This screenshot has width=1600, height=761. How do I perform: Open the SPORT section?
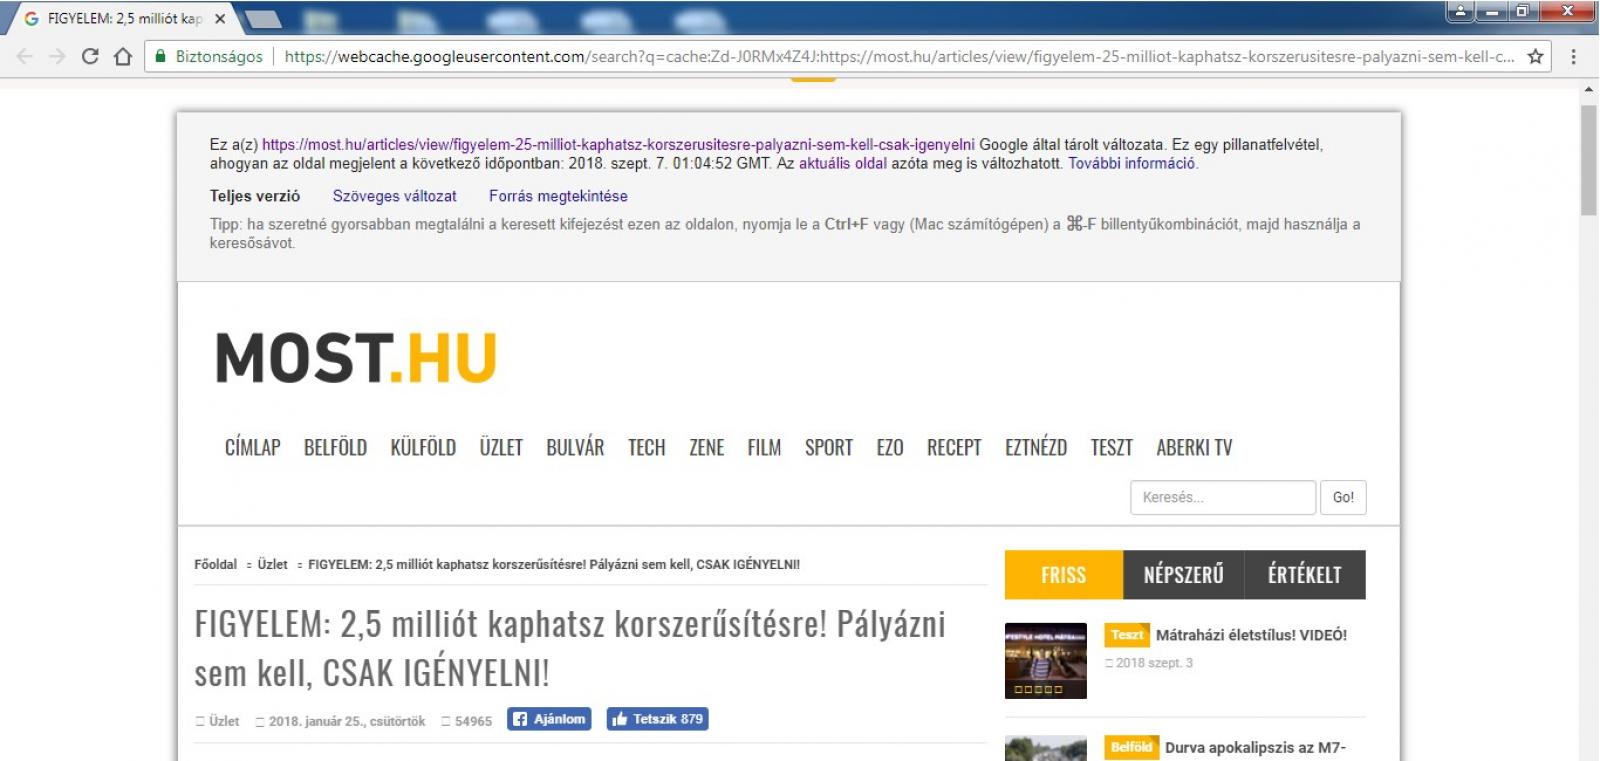[x=829, y=447]
